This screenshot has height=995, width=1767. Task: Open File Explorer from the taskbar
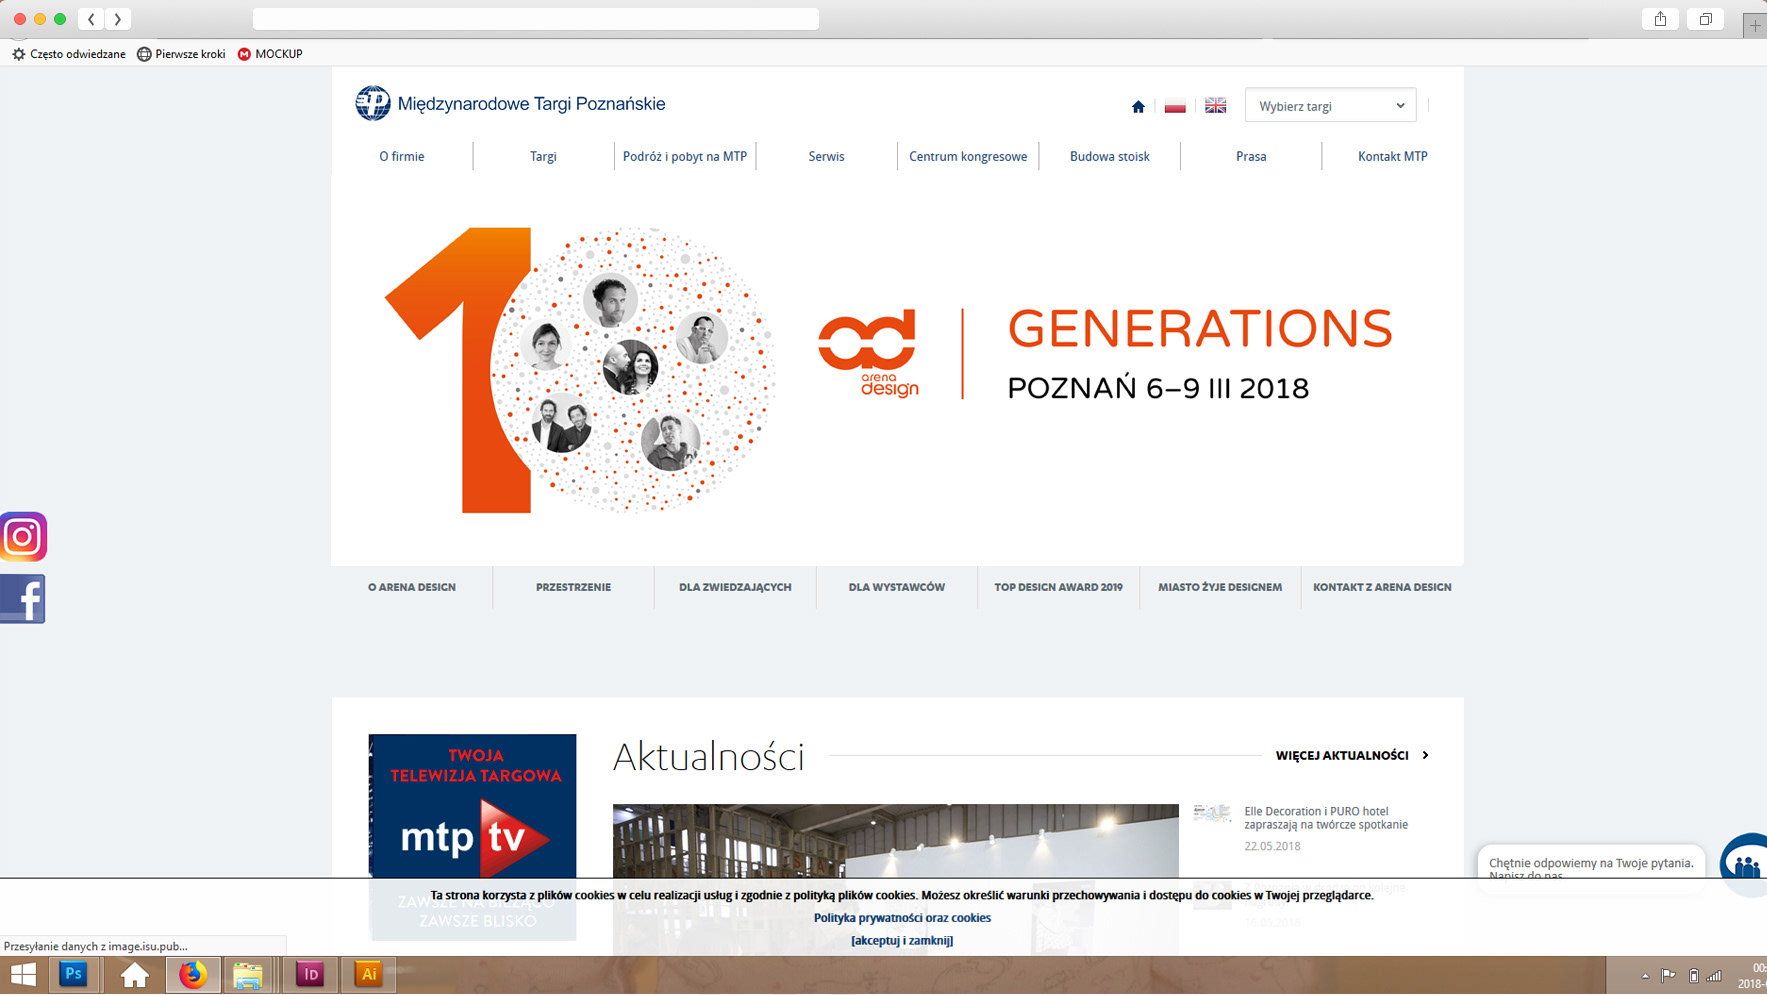click(x=248, y=974)
